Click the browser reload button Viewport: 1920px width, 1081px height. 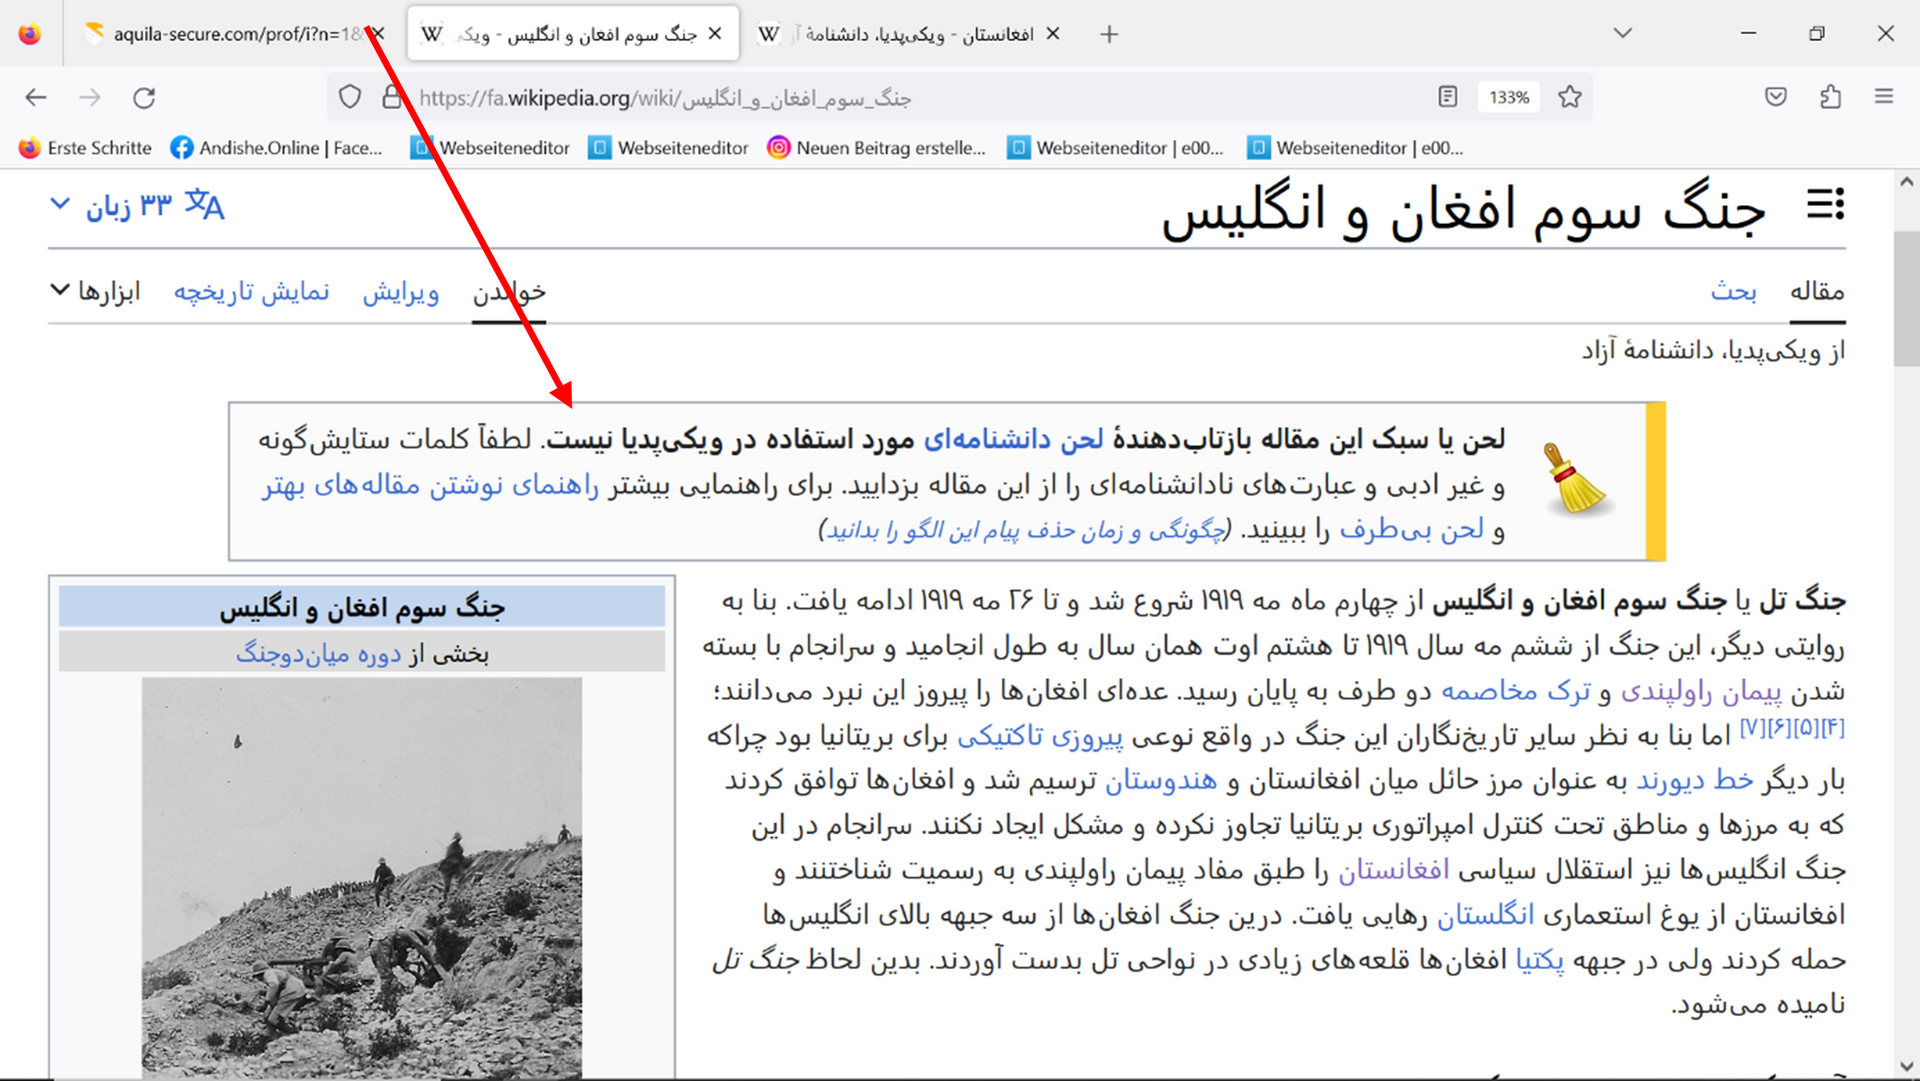click(x=144, y=97)
